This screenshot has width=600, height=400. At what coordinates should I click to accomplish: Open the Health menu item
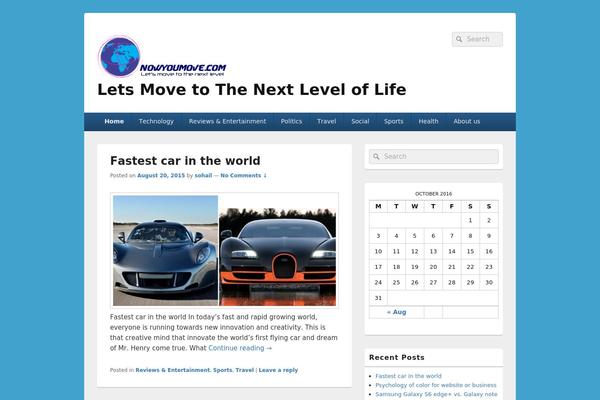(428, 121)
